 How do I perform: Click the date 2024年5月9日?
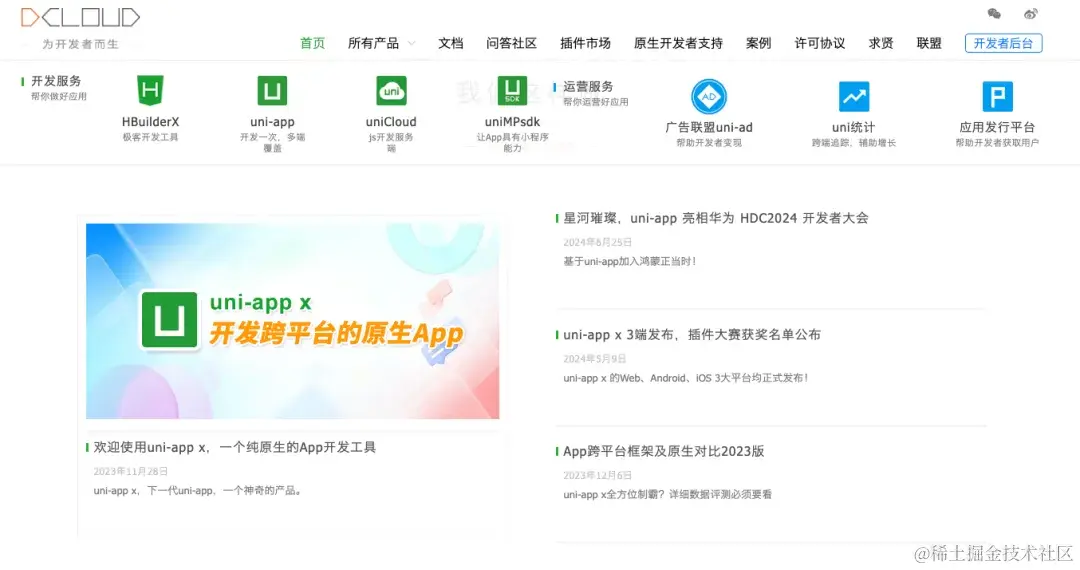click(x=594, y=359)
